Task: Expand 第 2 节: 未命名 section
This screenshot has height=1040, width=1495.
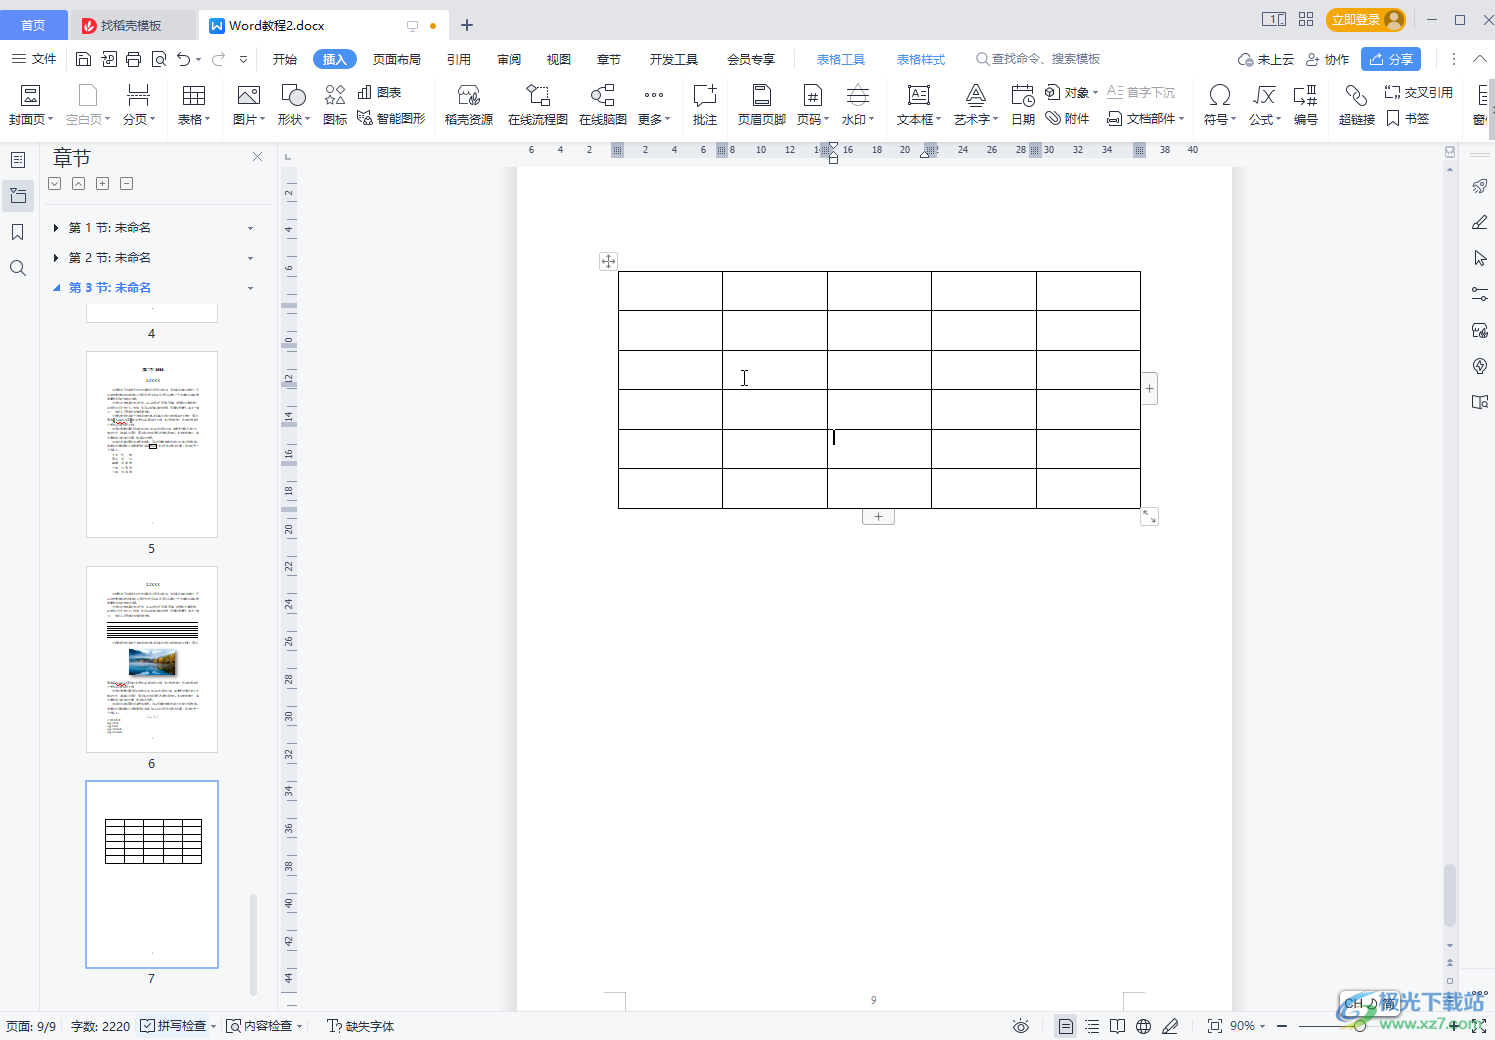Action: pos(56,258)
